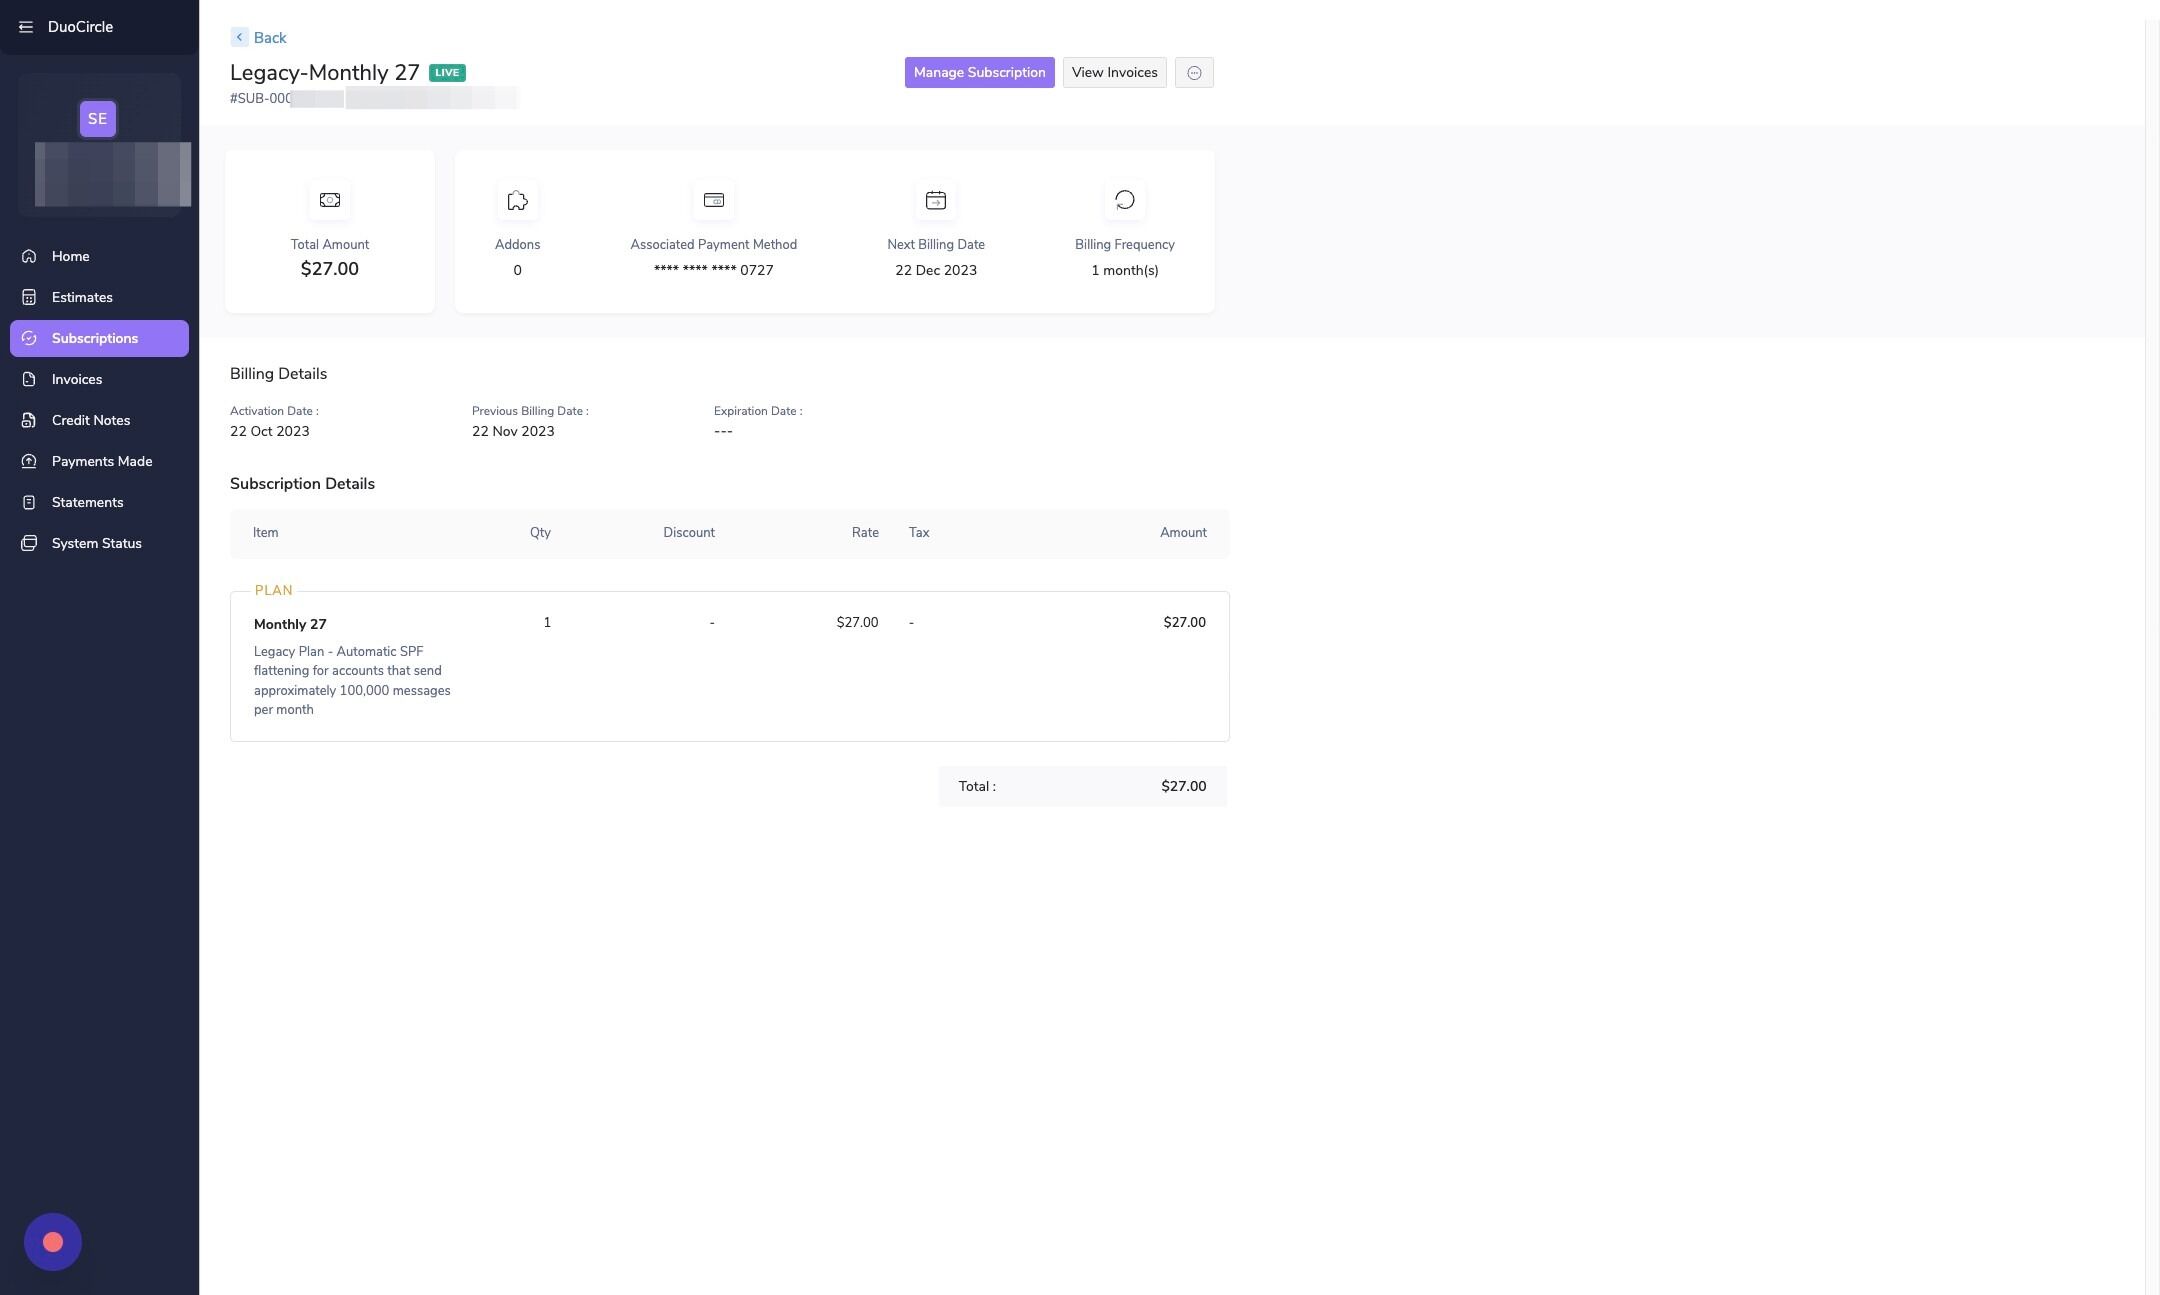The image size is (2160, 1295).
Task: Click the Statements icon in the sidebar
Action: (x=29, y=502)
